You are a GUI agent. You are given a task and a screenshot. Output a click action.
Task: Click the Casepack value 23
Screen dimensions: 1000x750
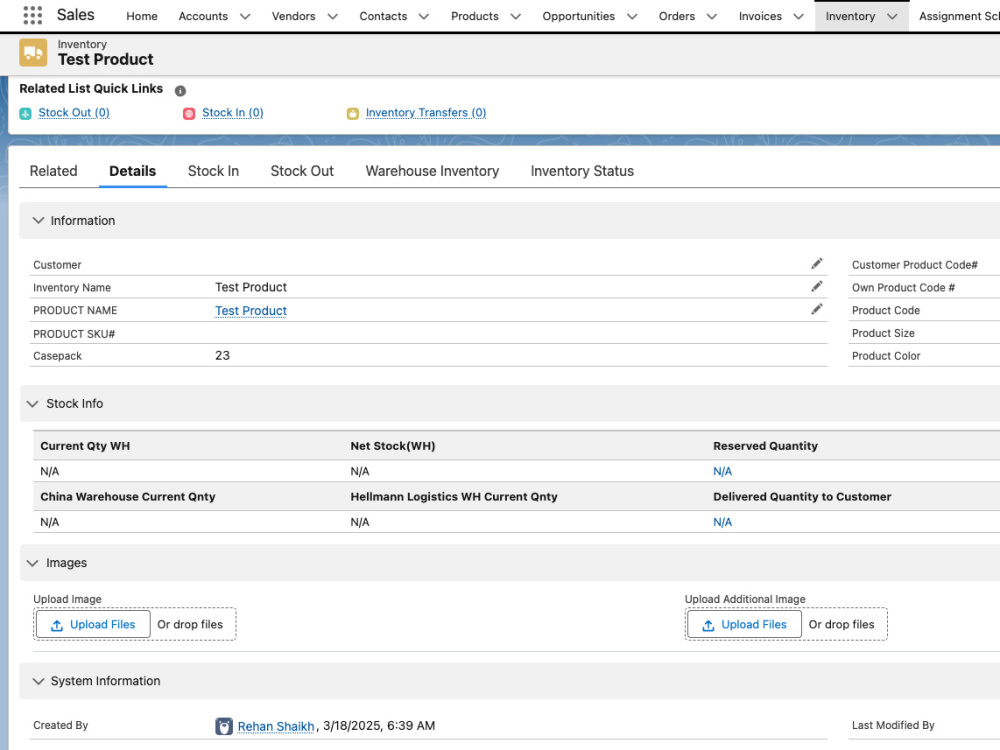point(222,356)
